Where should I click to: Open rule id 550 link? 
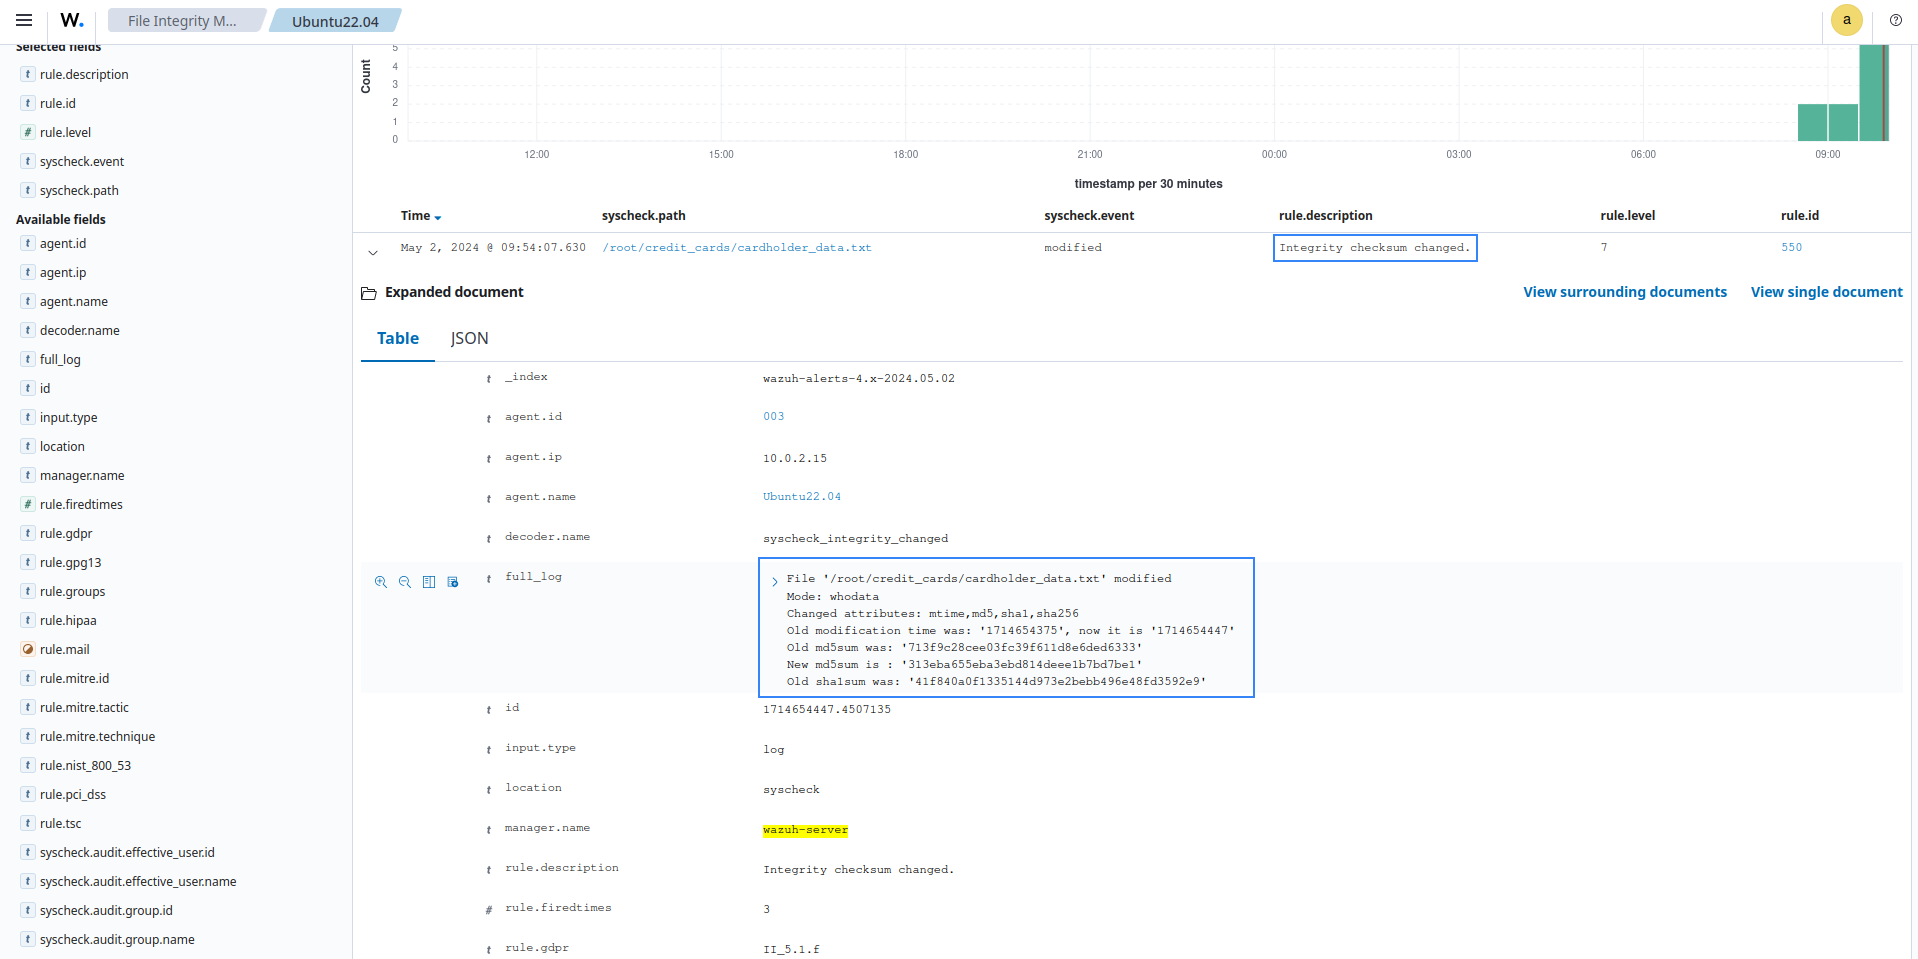point(1791,247)
